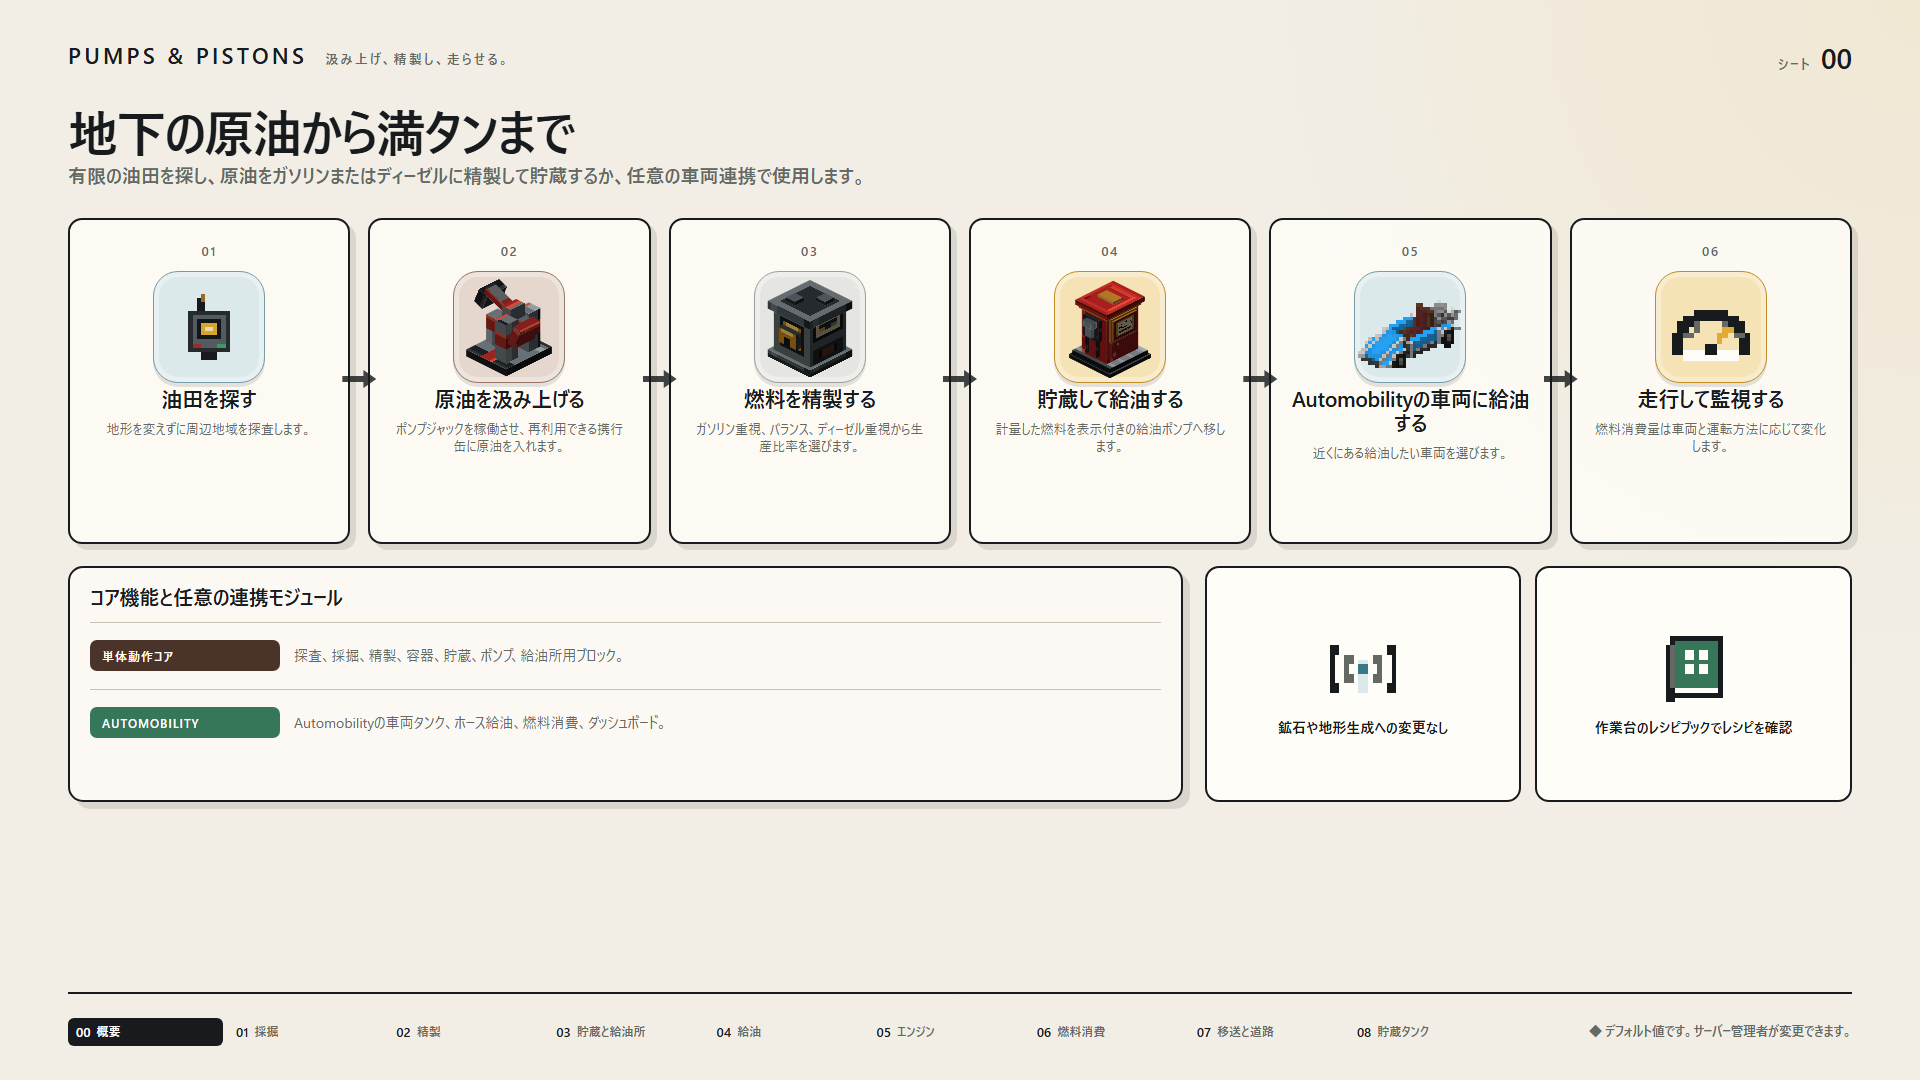Select the 00 概要 tab
The height and width of the screenshot is (1080, 1920).
pos(145,1032)
